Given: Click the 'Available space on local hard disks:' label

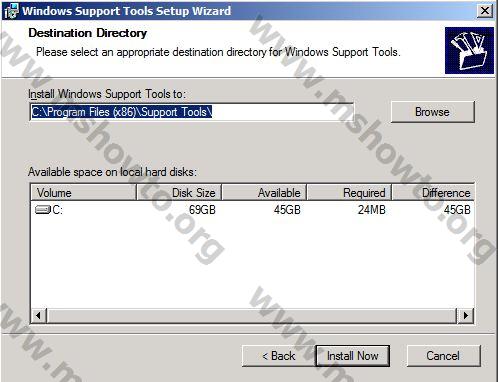Looking at the screenshot, I should click(112, 172).
